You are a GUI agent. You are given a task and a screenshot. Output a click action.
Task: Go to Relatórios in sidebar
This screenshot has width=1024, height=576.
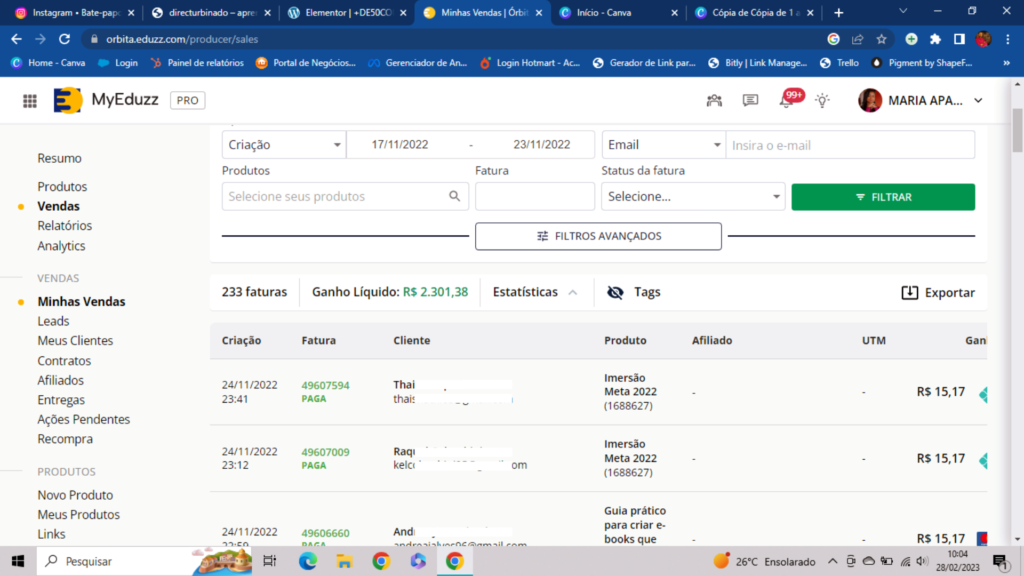pos(65,226)
